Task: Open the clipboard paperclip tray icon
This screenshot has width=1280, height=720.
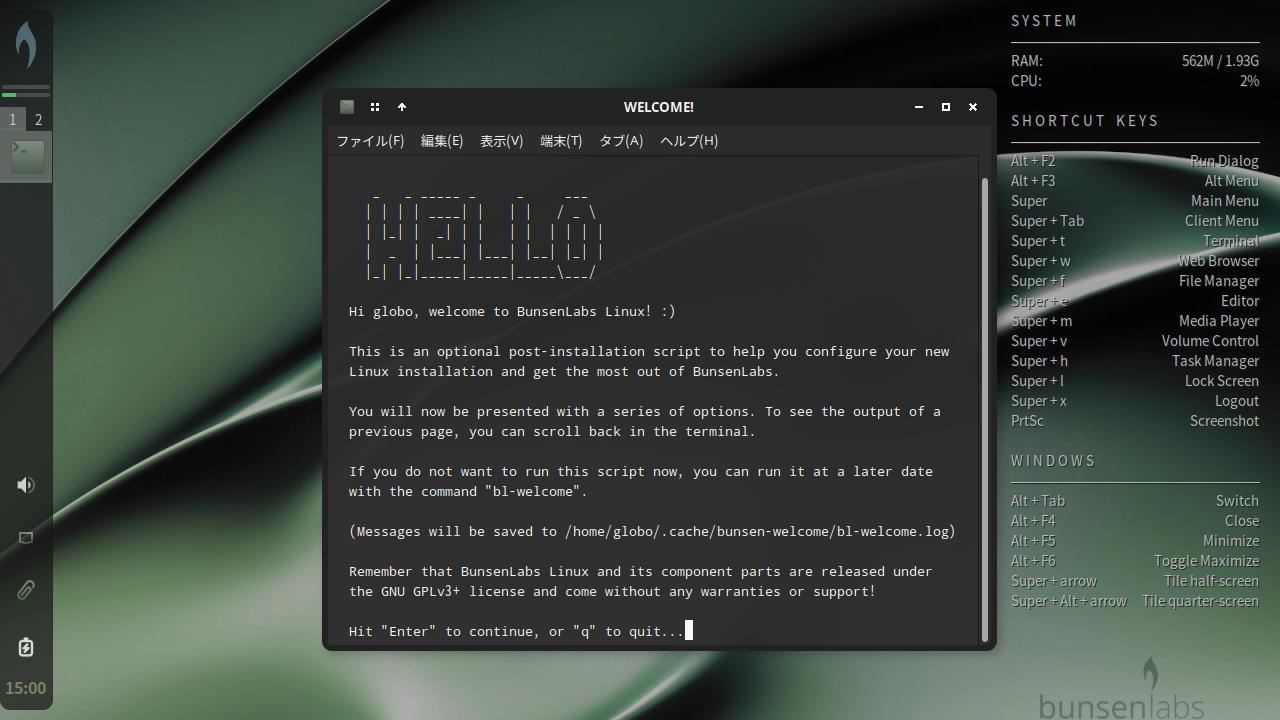Action: coord(26,590)
